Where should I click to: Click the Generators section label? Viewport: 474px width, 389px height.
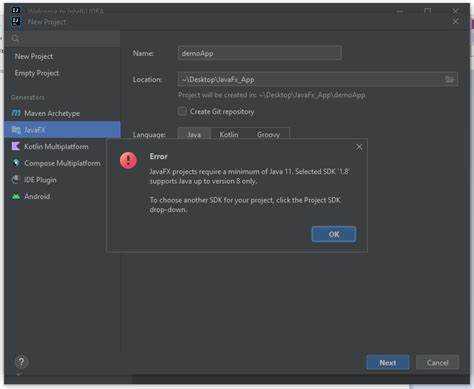(x=27, y=97)
